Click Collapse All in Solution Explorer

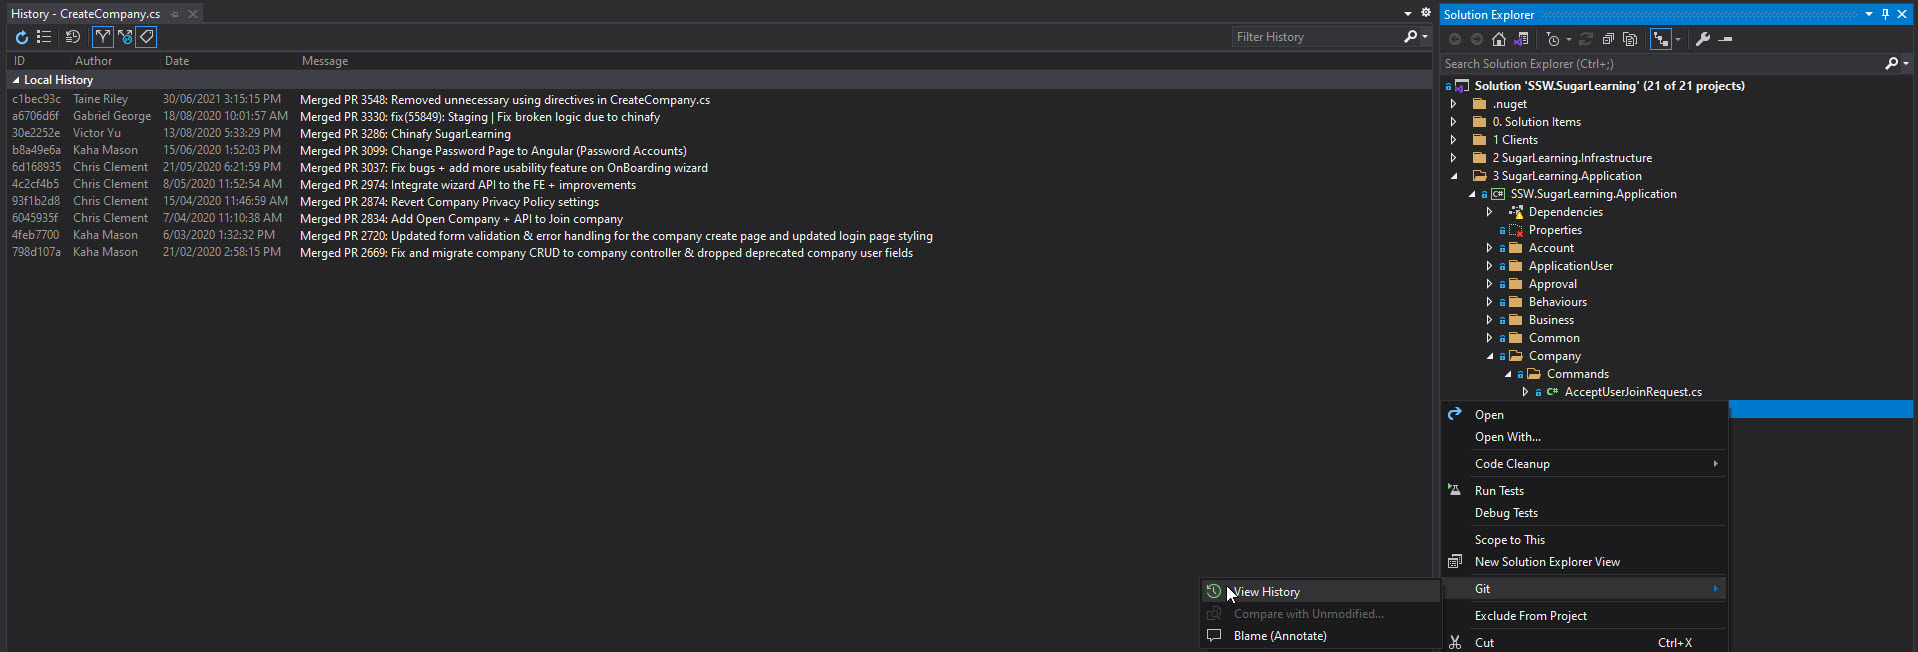[1608, 39]
